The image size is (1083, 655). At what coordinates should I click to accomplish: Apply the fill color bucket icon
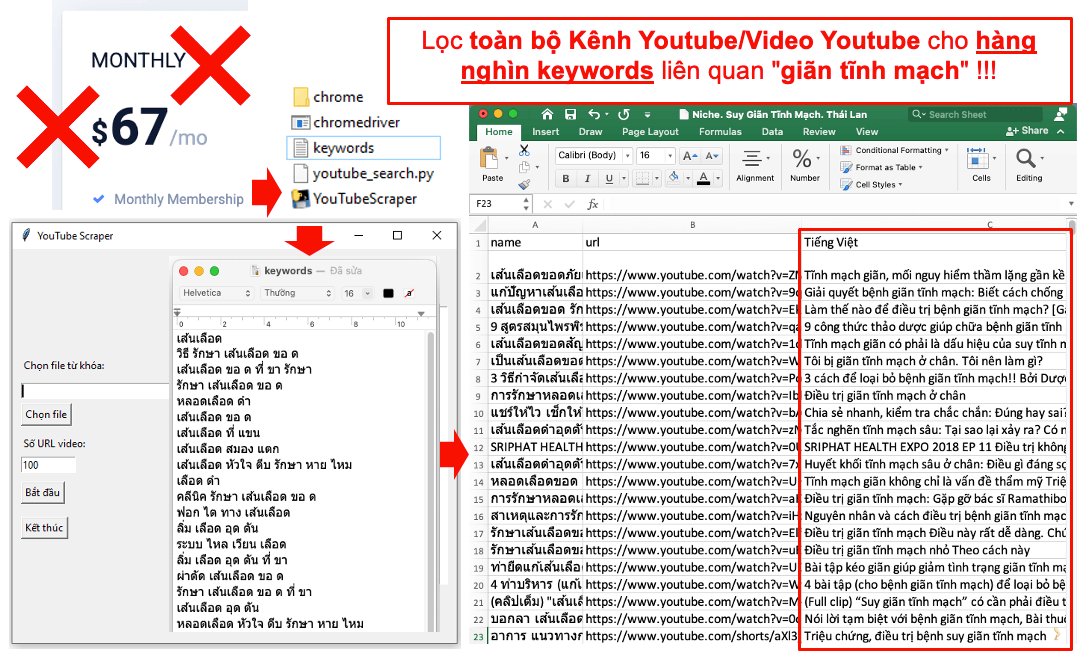click(674, 179)
